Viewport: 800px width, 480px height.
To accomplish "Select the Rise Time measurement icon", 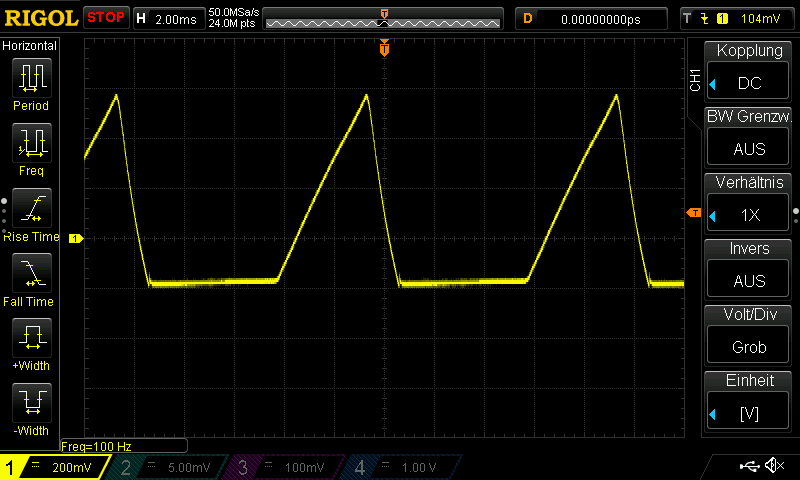I will (32, 208).
